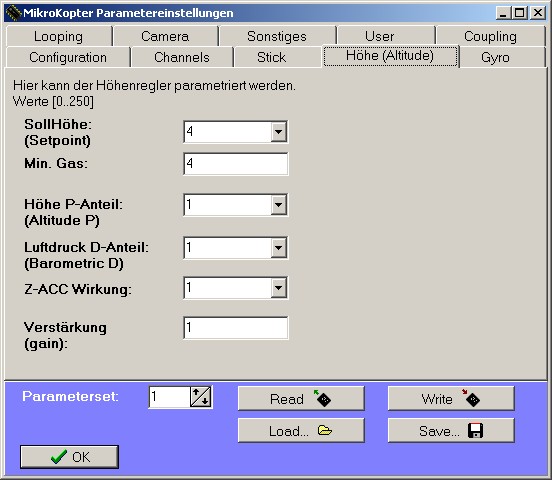
Task: Click the "Werte [0..250]" text
Action: (x=53, y=101)
